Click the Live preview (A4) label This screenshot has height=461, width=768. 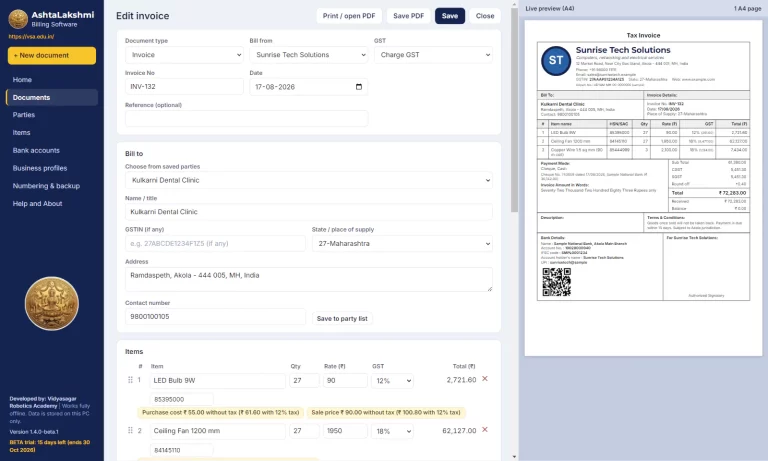point(550,8)
